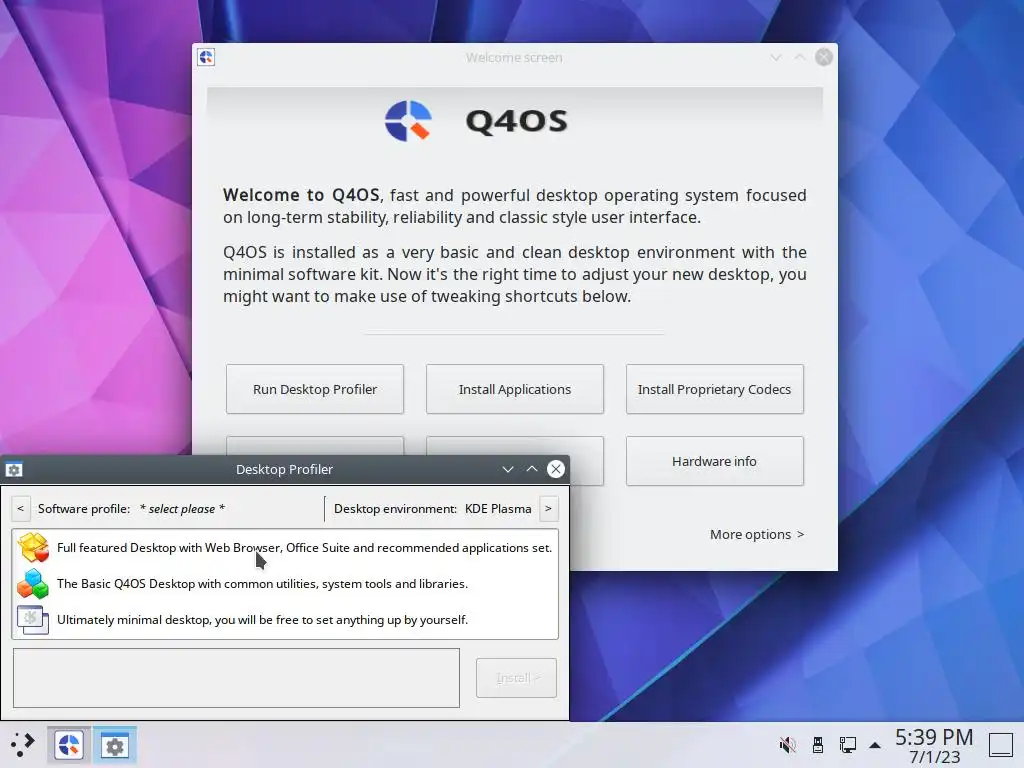Maximize the Desktop Profiler window

coord(532,469)
